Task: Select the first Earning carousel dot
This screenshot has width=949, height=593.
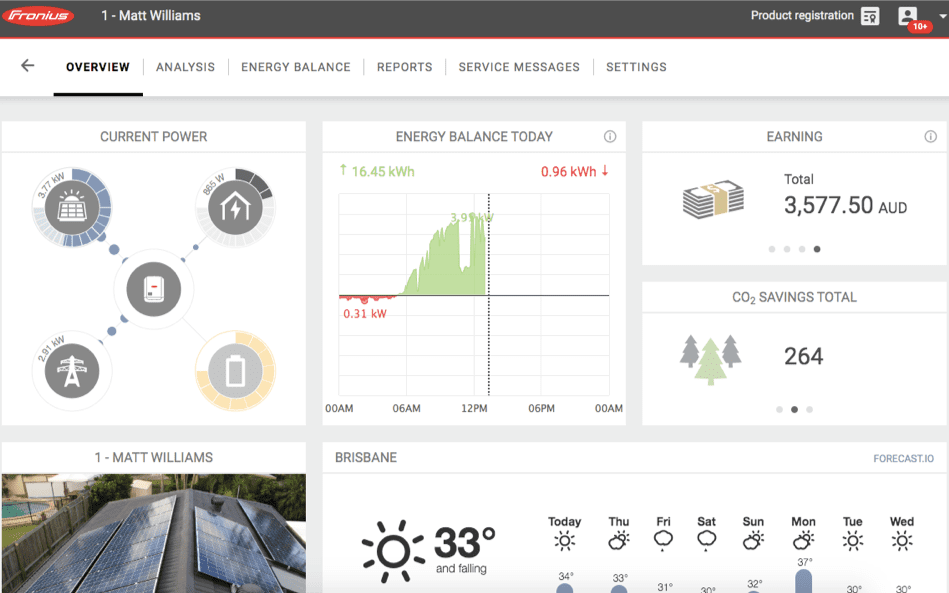Action: point(771,249)
